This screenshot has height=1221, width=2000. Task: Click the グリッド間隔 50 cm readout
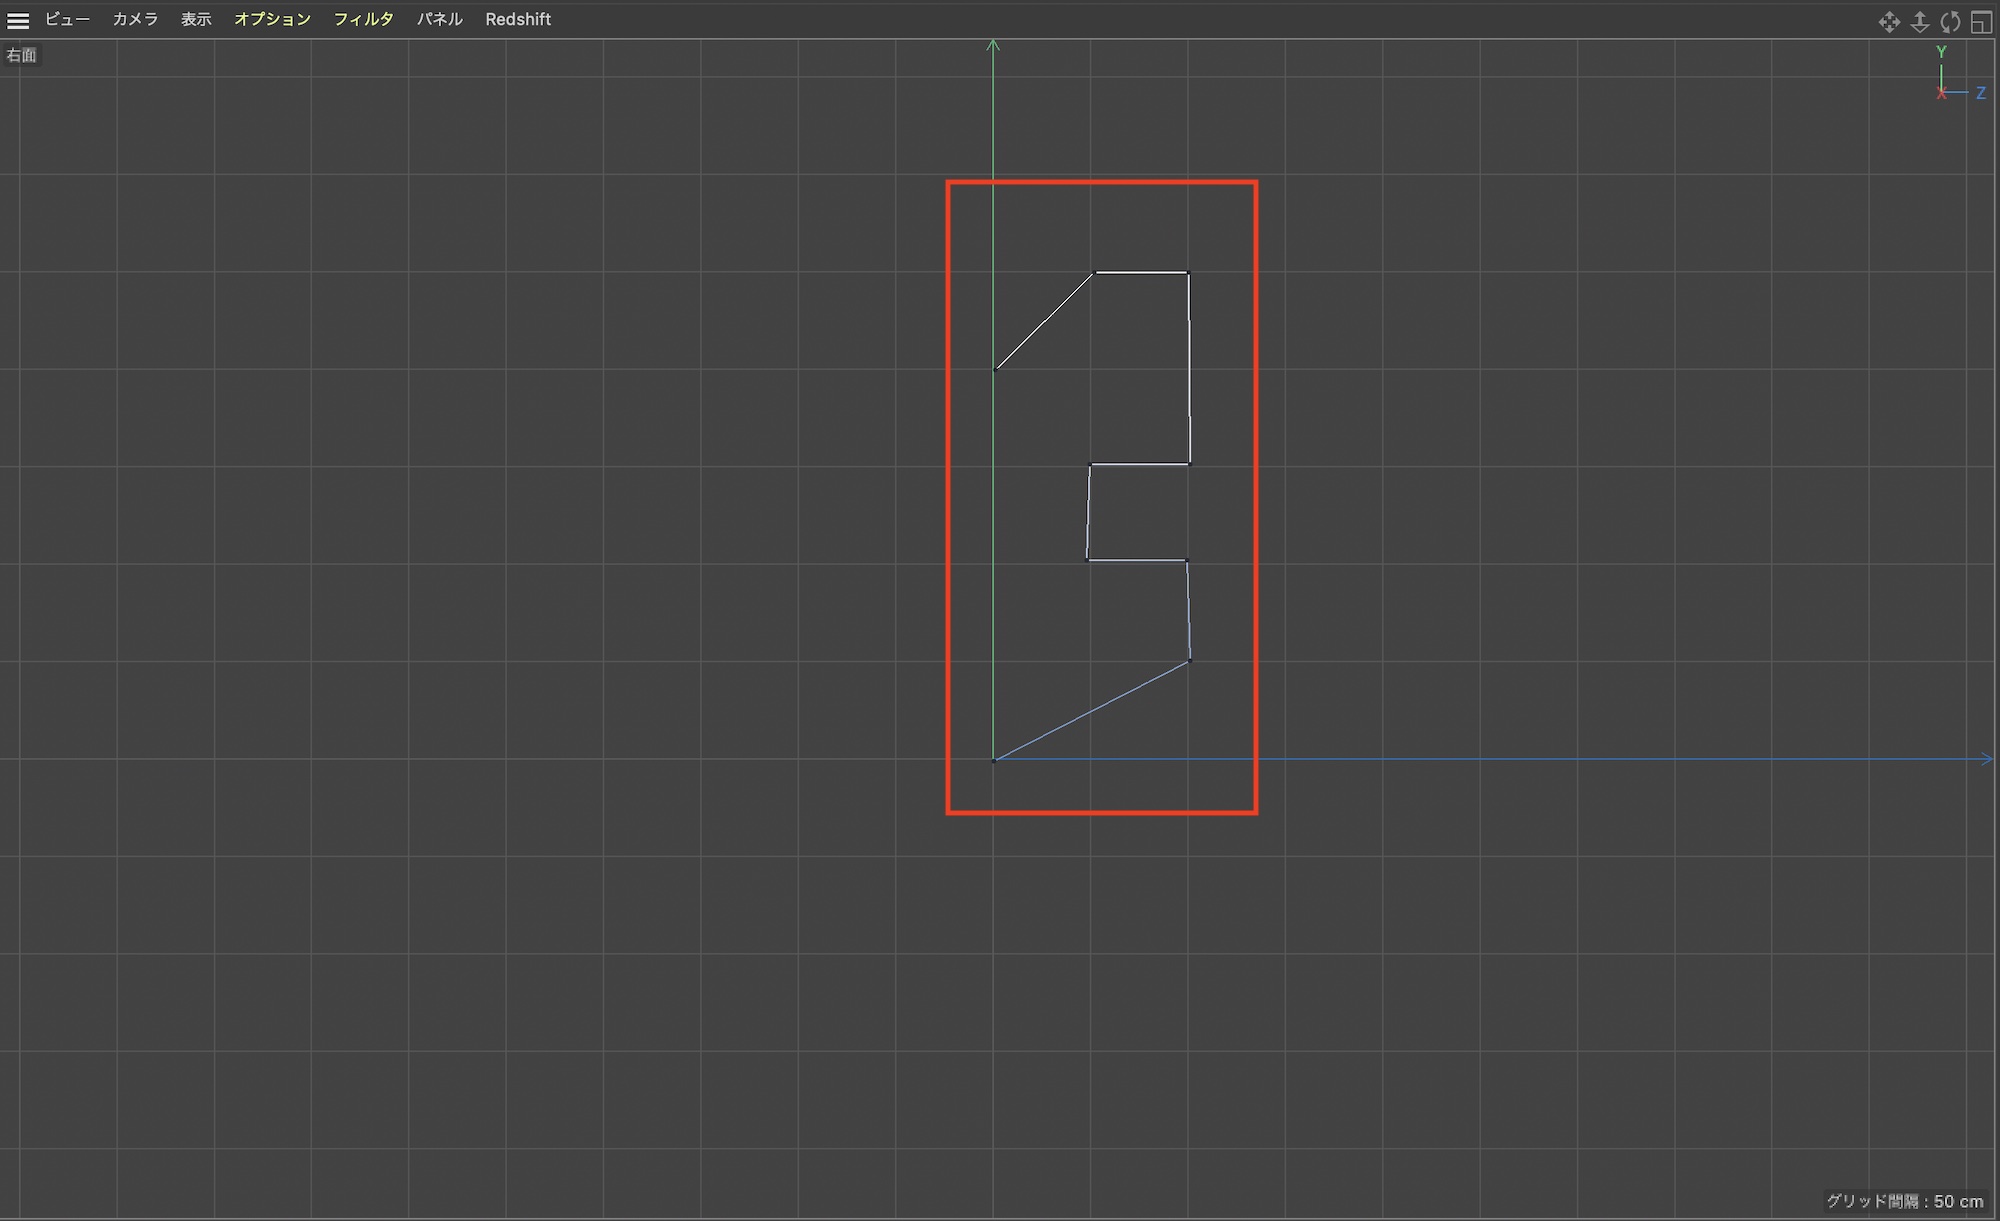[1904, 1201]
